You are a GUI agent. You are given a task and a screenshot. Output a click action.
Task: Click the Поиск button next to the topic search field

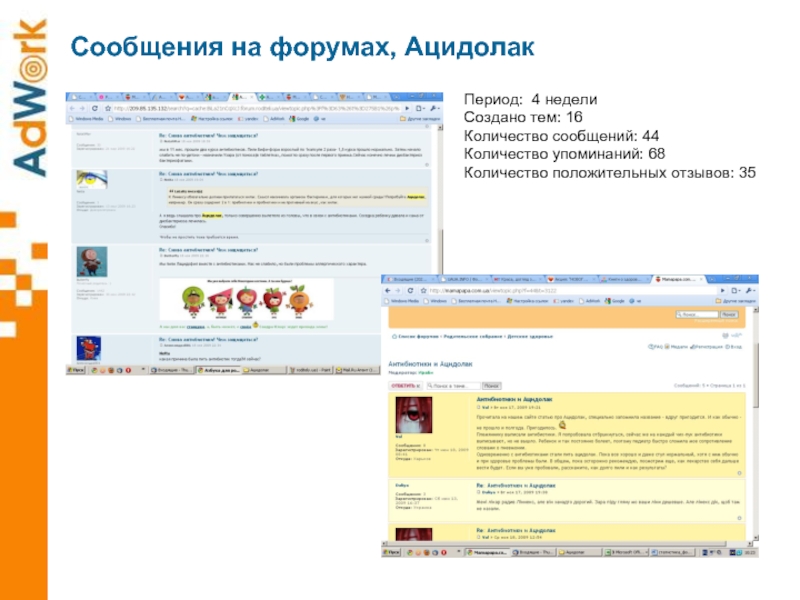(x=492, y=386)
